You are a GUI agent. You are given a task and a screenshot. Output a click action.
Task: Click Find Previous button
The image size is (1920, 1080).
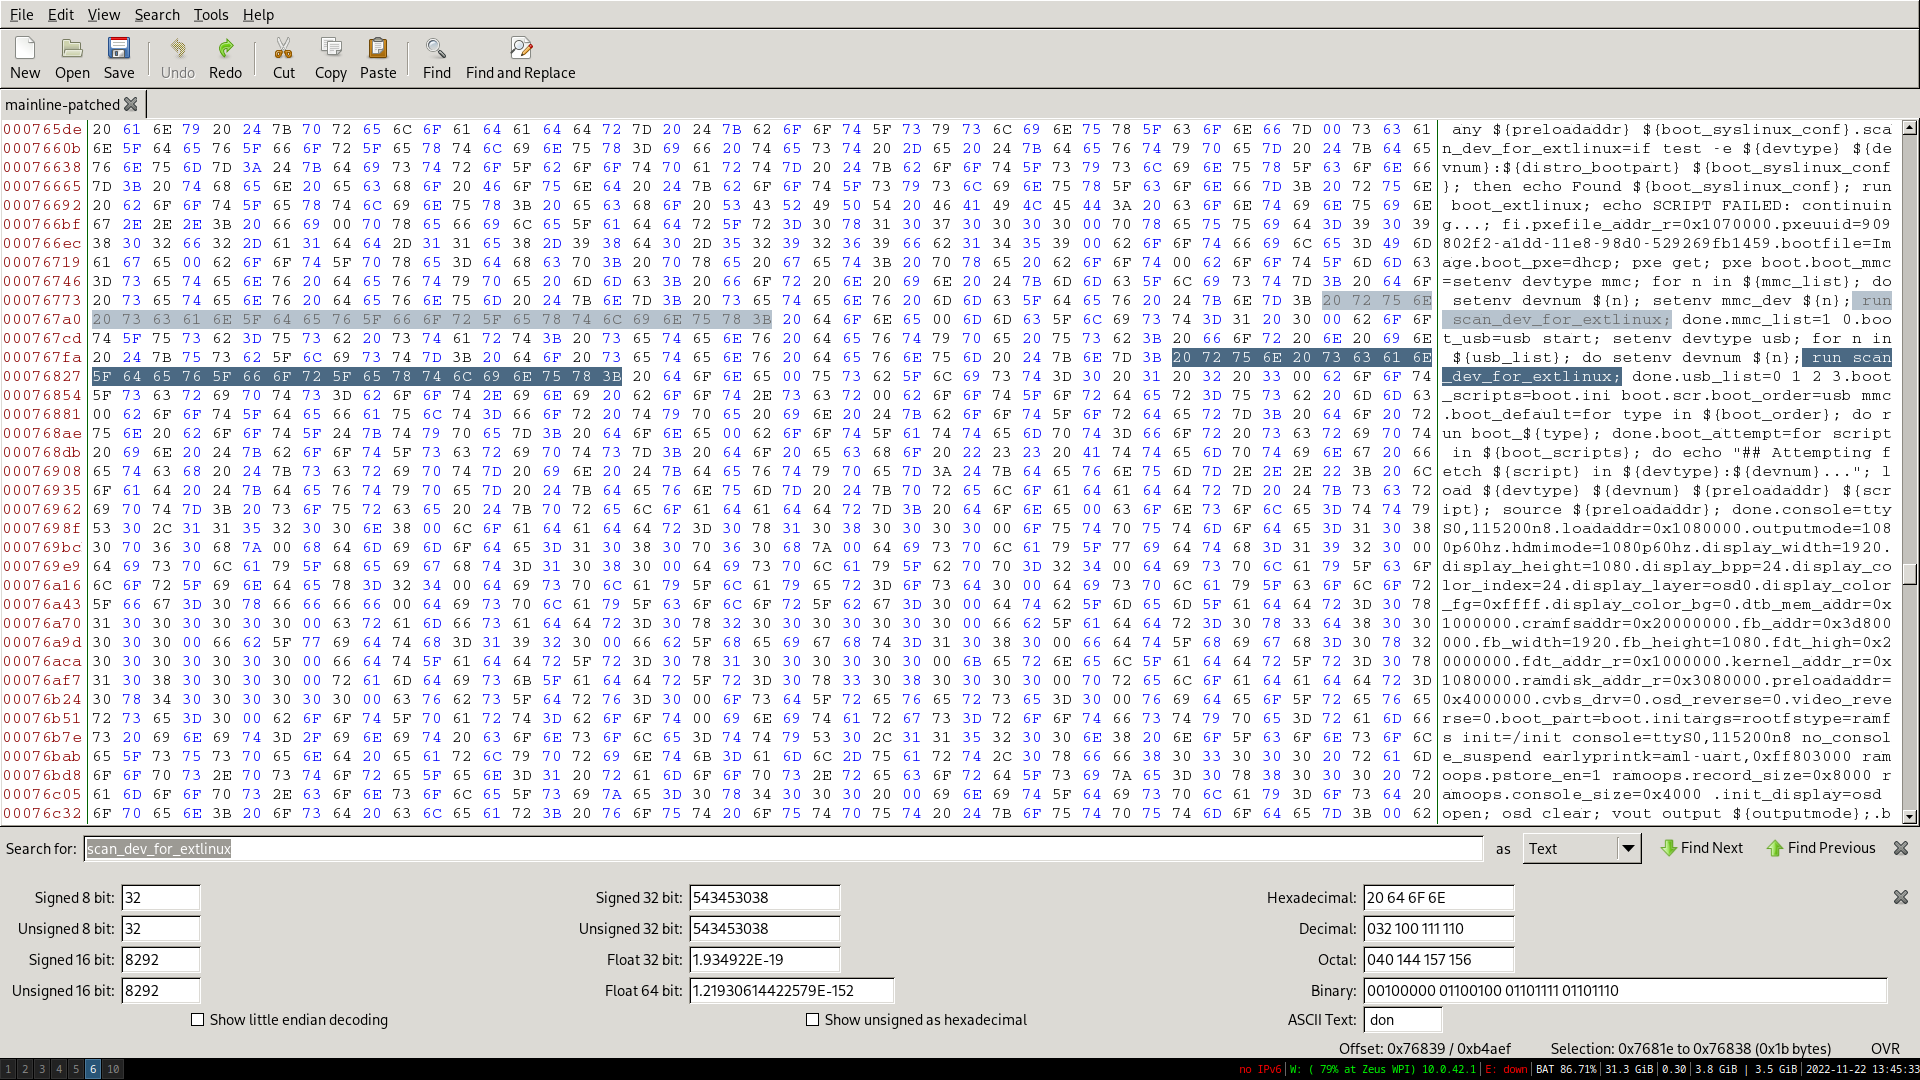(1821, 848)
